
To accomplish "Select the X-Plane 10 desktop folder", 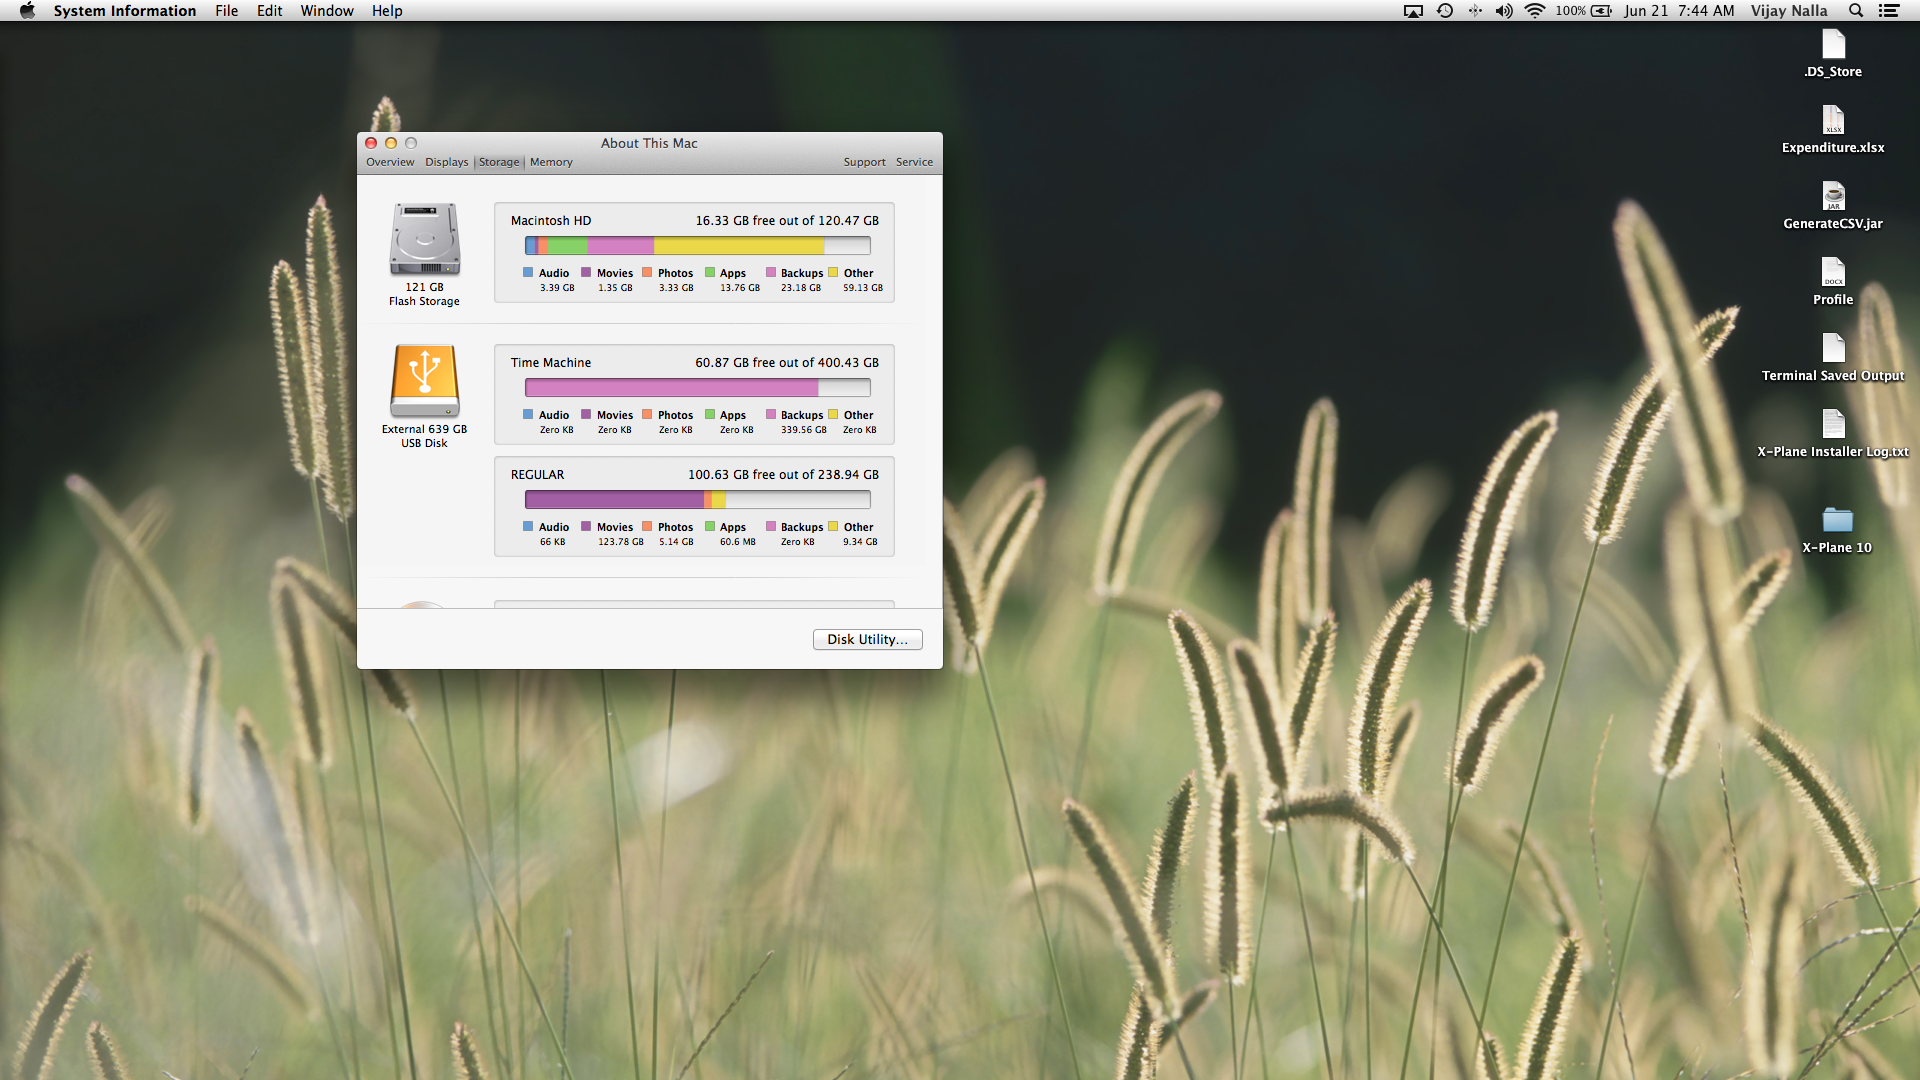I will pos(1837,530).
